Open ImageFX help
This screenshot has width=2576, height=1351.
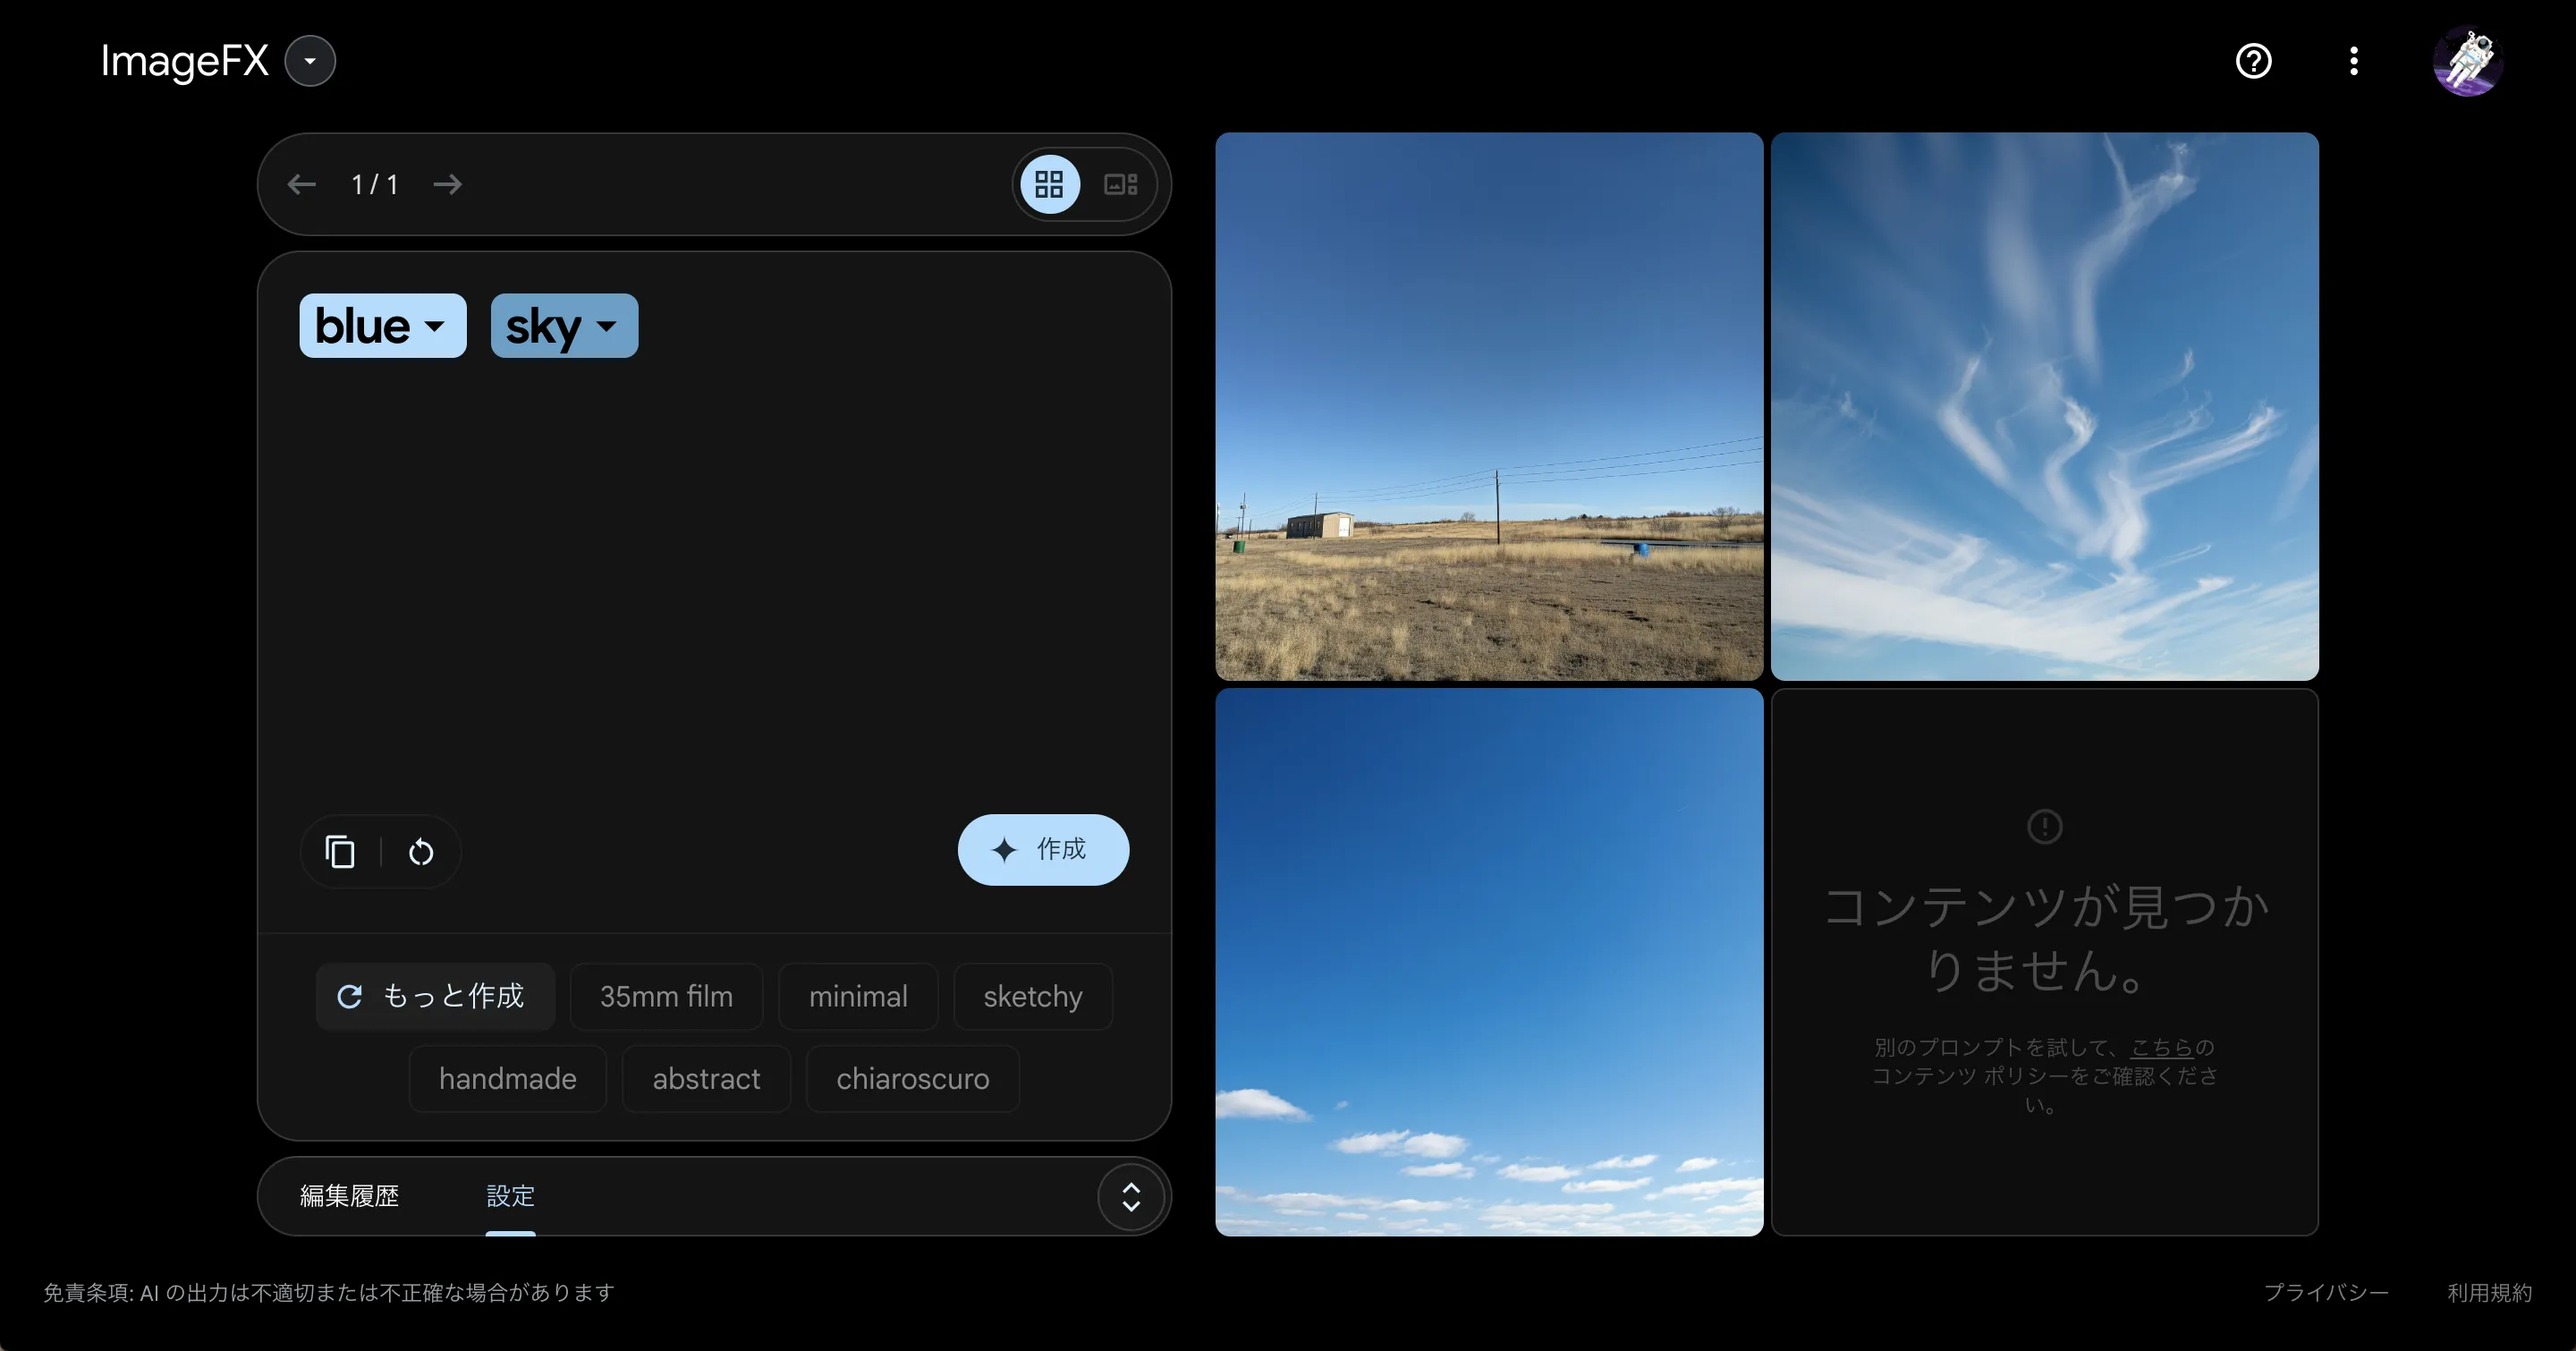point(2253,61)
